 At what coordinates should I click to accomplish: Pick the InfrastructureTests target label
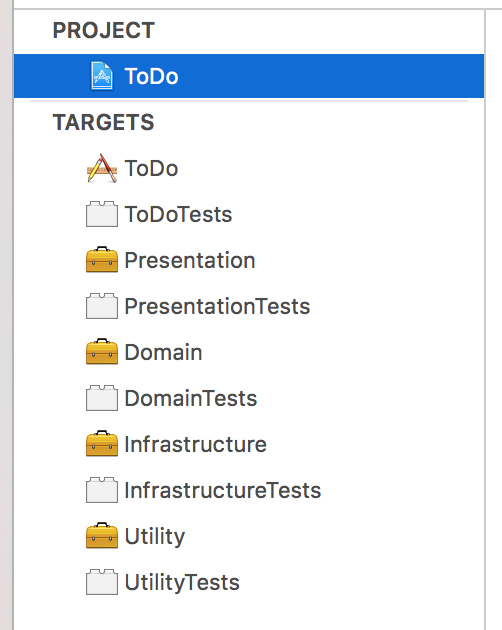click(223, 490)
